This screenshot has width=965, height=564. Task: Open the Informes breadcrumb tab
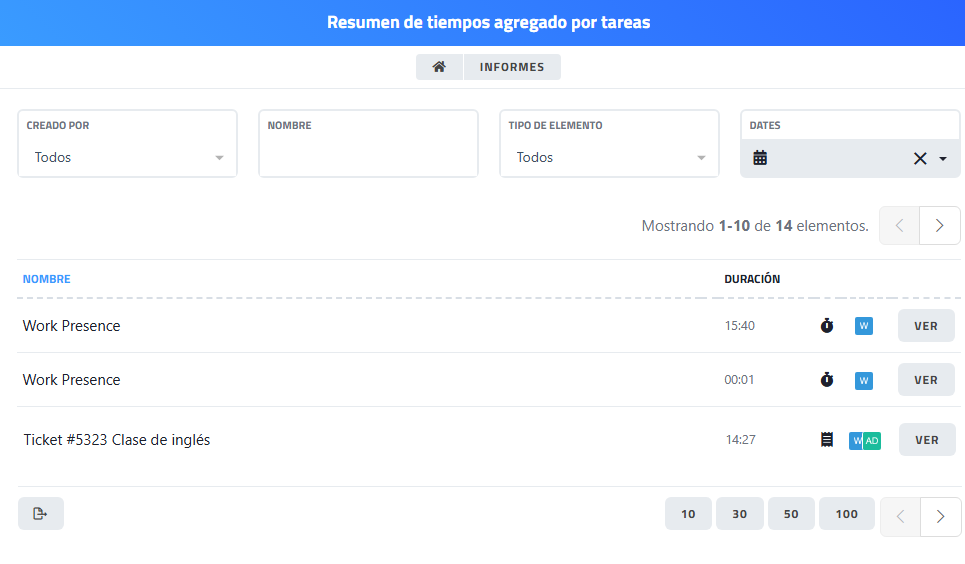[x=512, y=67]
